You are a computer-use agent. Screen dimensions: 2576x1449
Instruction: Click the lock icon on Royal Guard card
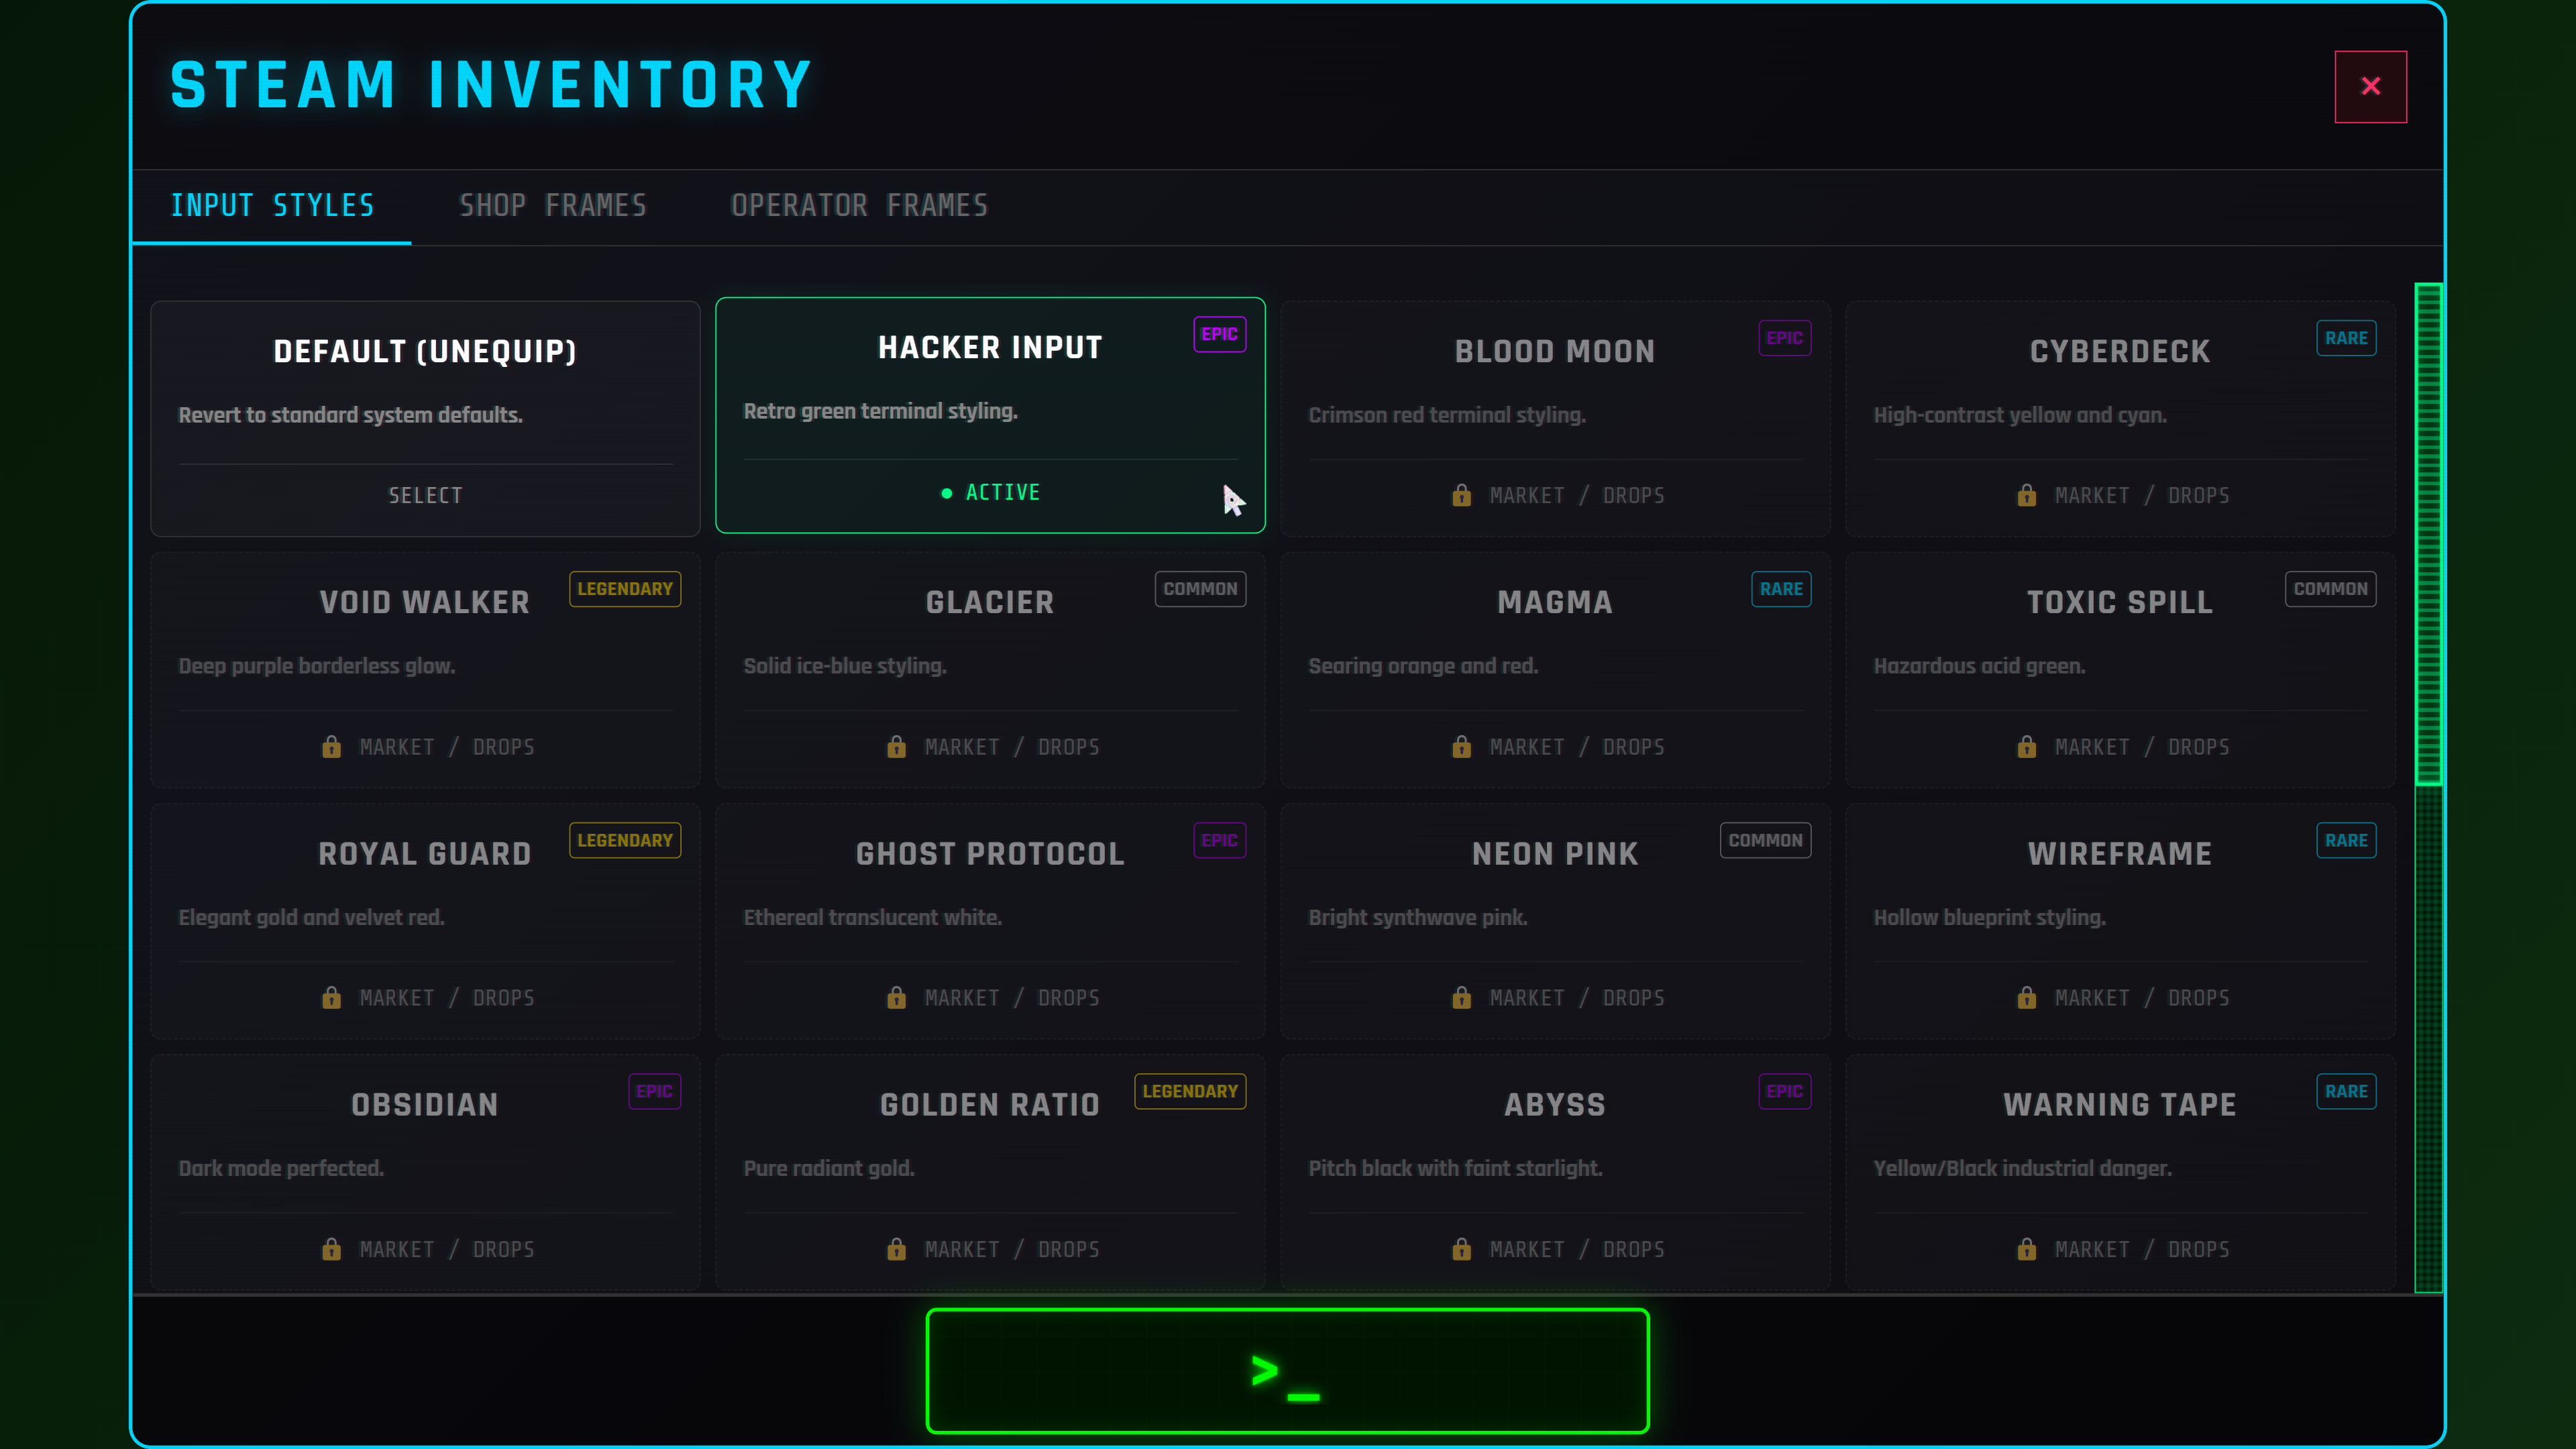(331, 998)
